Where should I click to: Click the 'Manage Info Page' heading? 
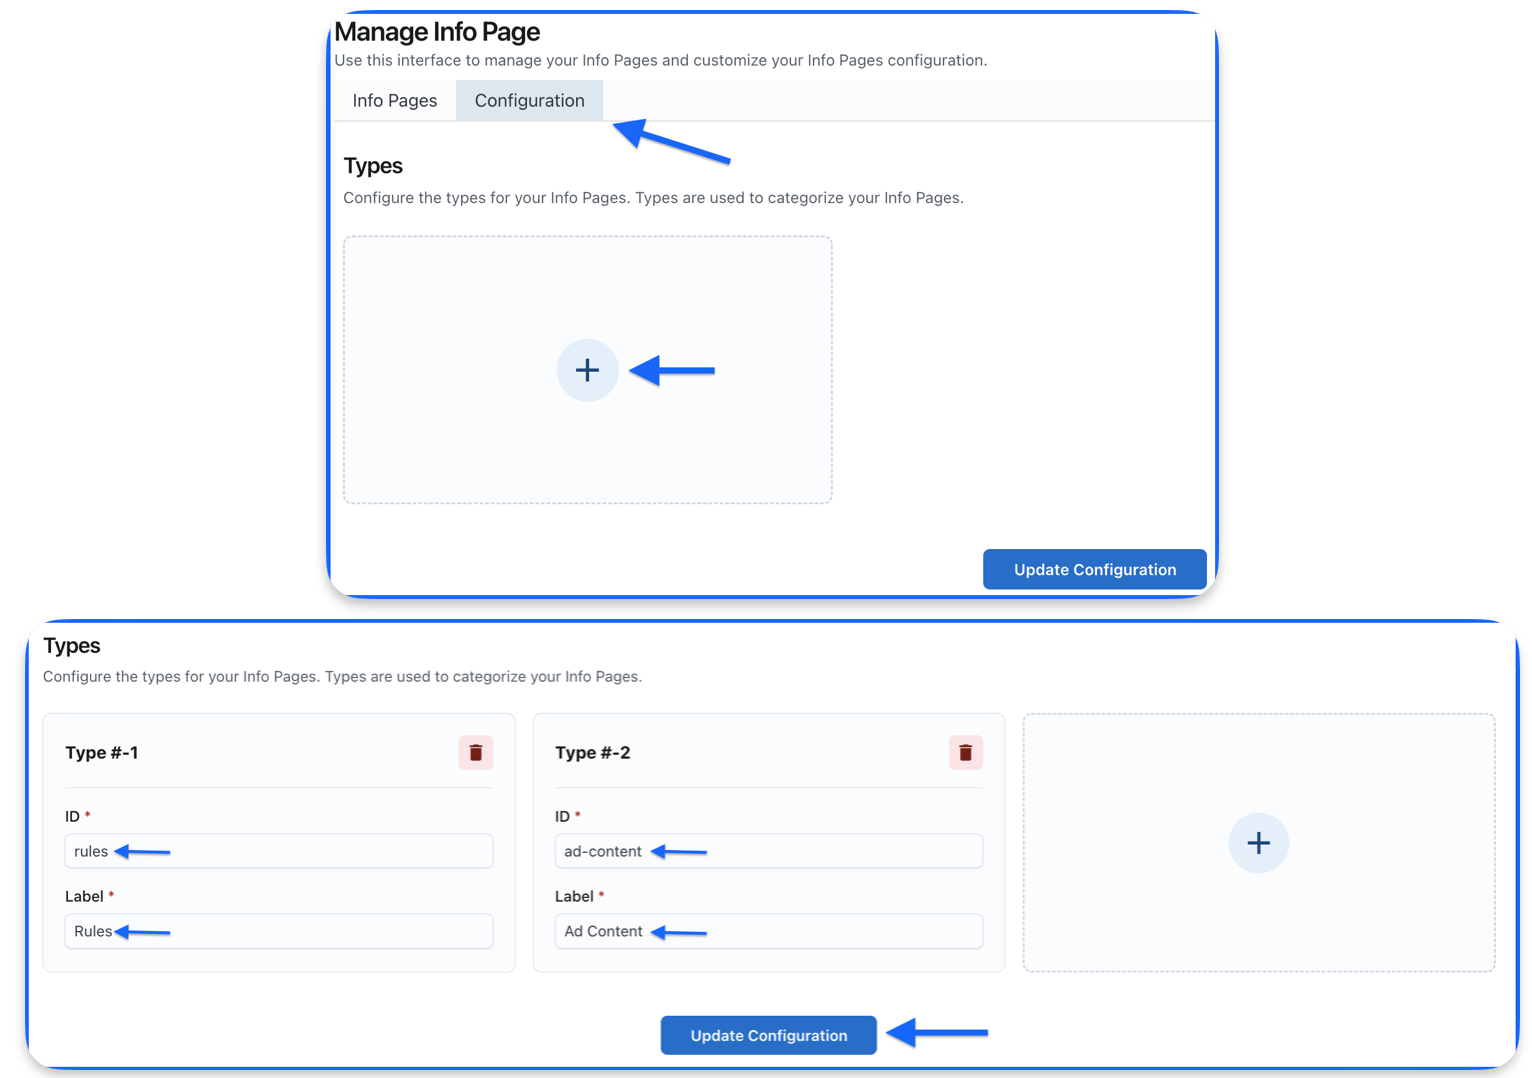tap(437, 32)
